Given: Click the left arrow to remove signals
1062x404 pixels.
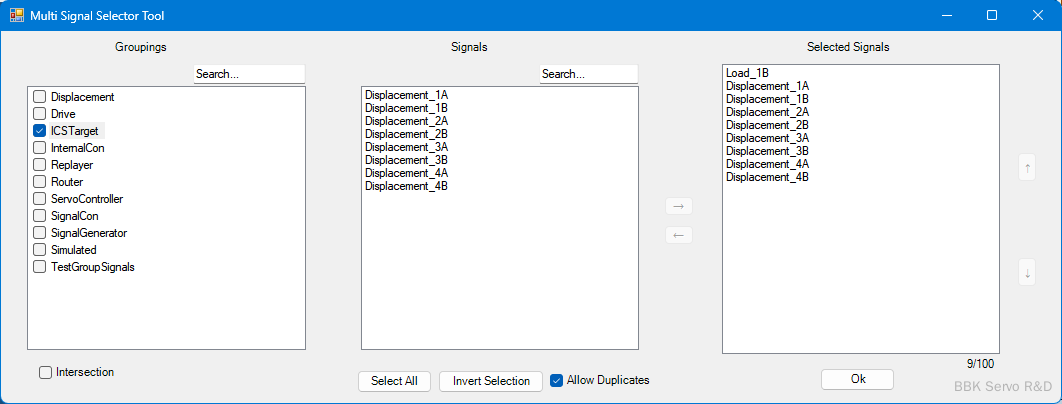Looking at the screenshot, I should coord(678,235).
